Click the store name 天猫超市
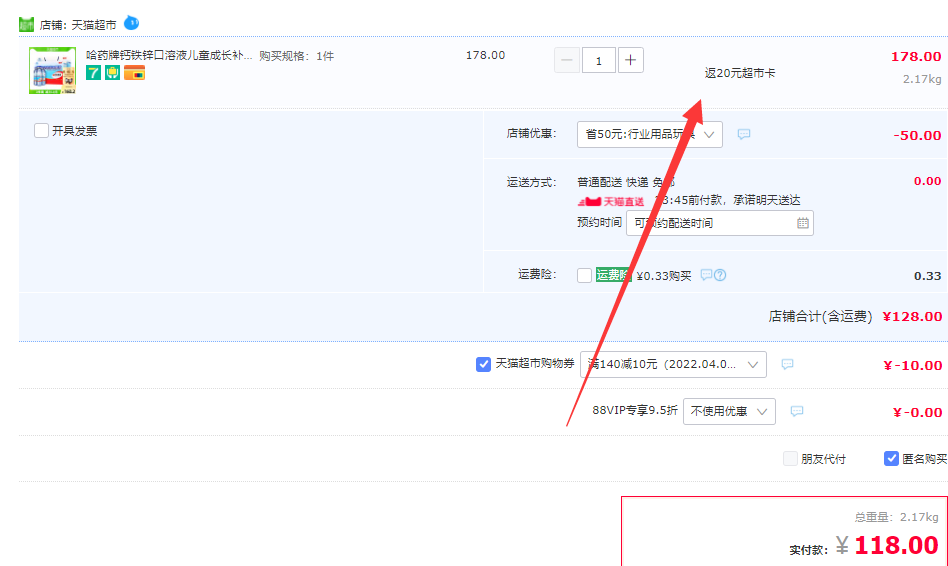The image size is (948, 566). 94,25
